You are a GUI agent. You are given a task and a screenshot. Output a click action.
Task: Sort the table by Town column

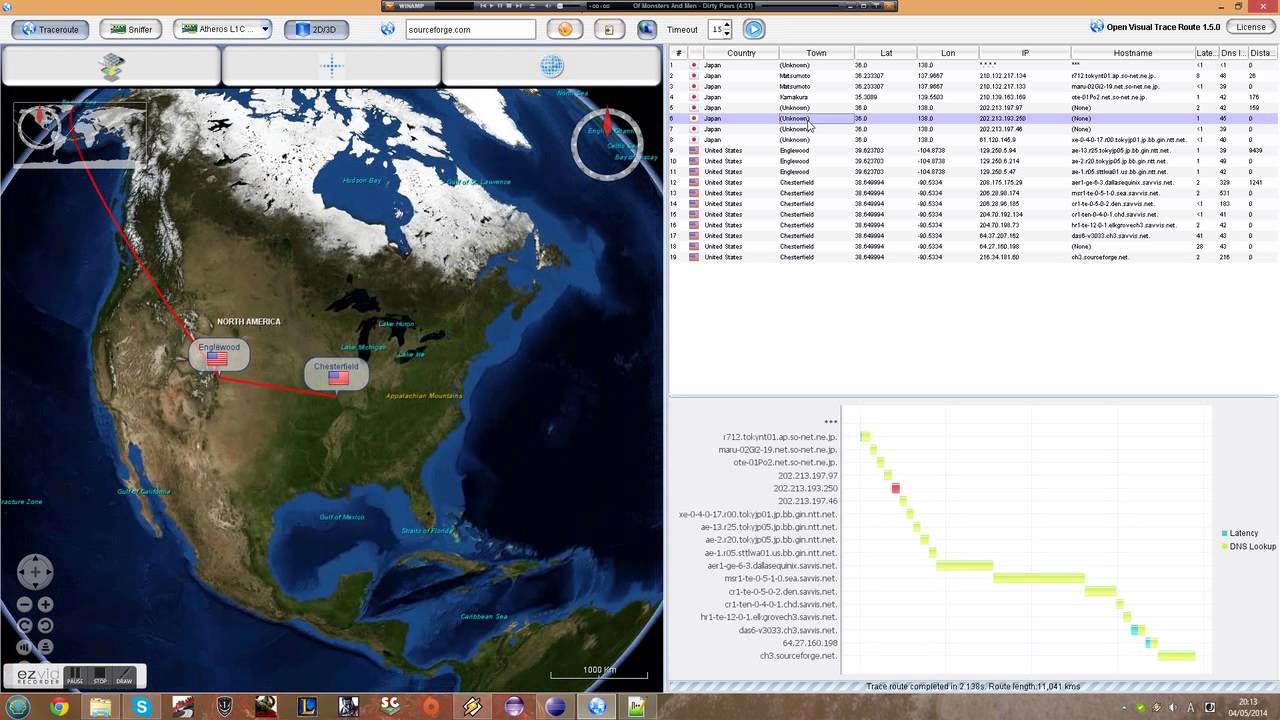[x=816, y=53]
